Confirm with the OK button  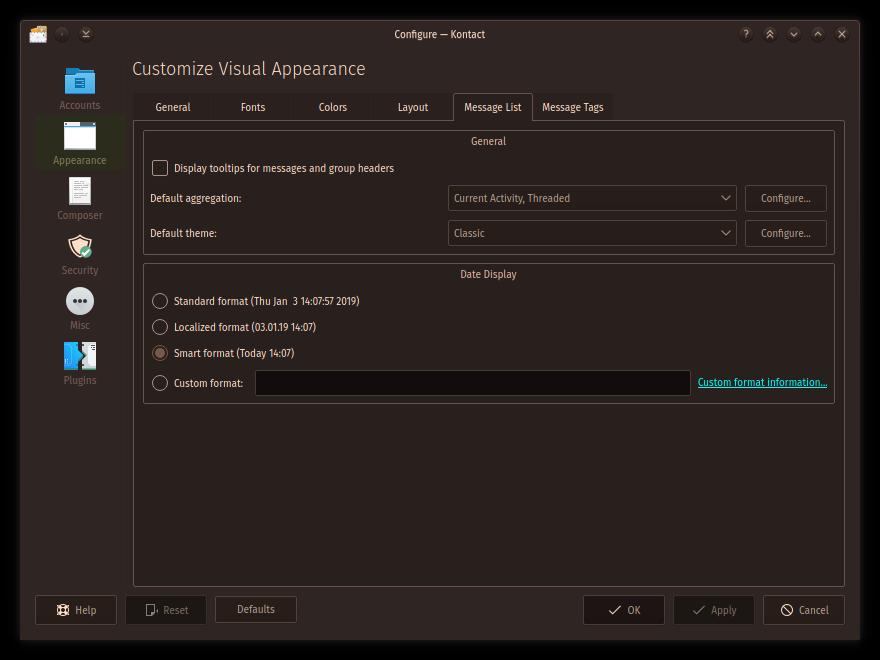click(624, 610)
